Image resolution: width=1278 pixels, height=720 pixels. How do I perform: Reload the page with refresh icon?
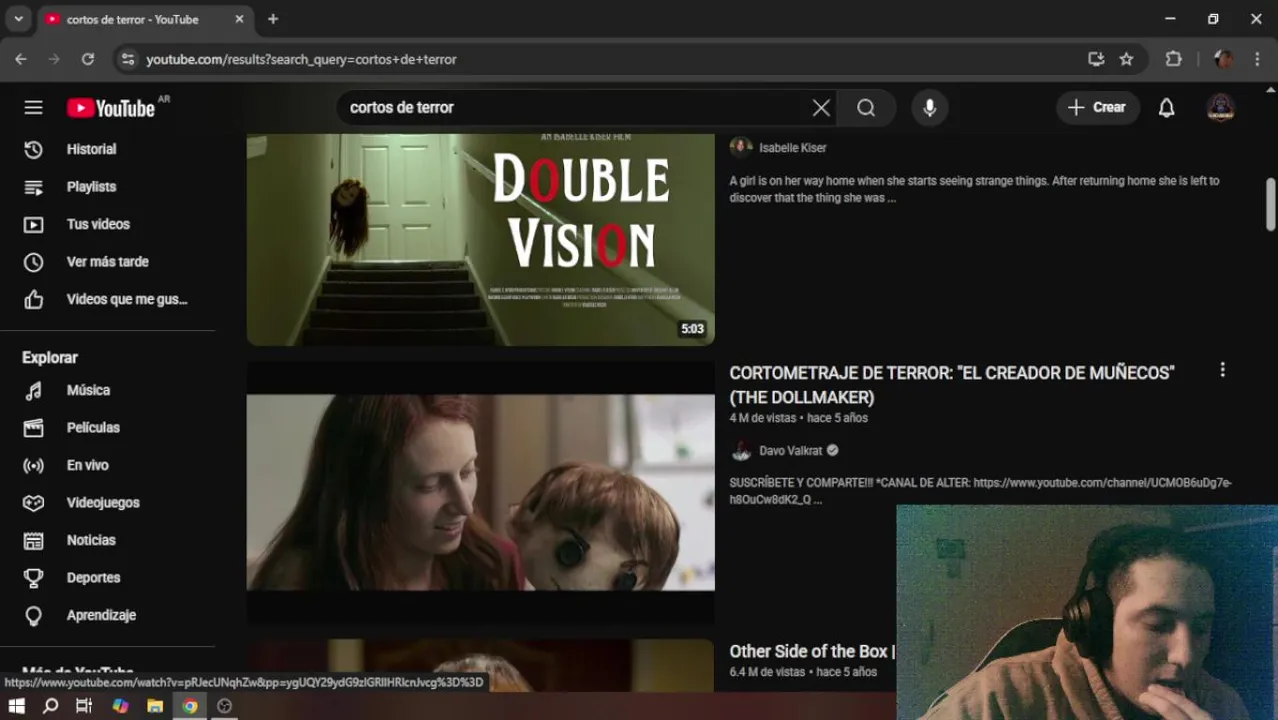88,59
